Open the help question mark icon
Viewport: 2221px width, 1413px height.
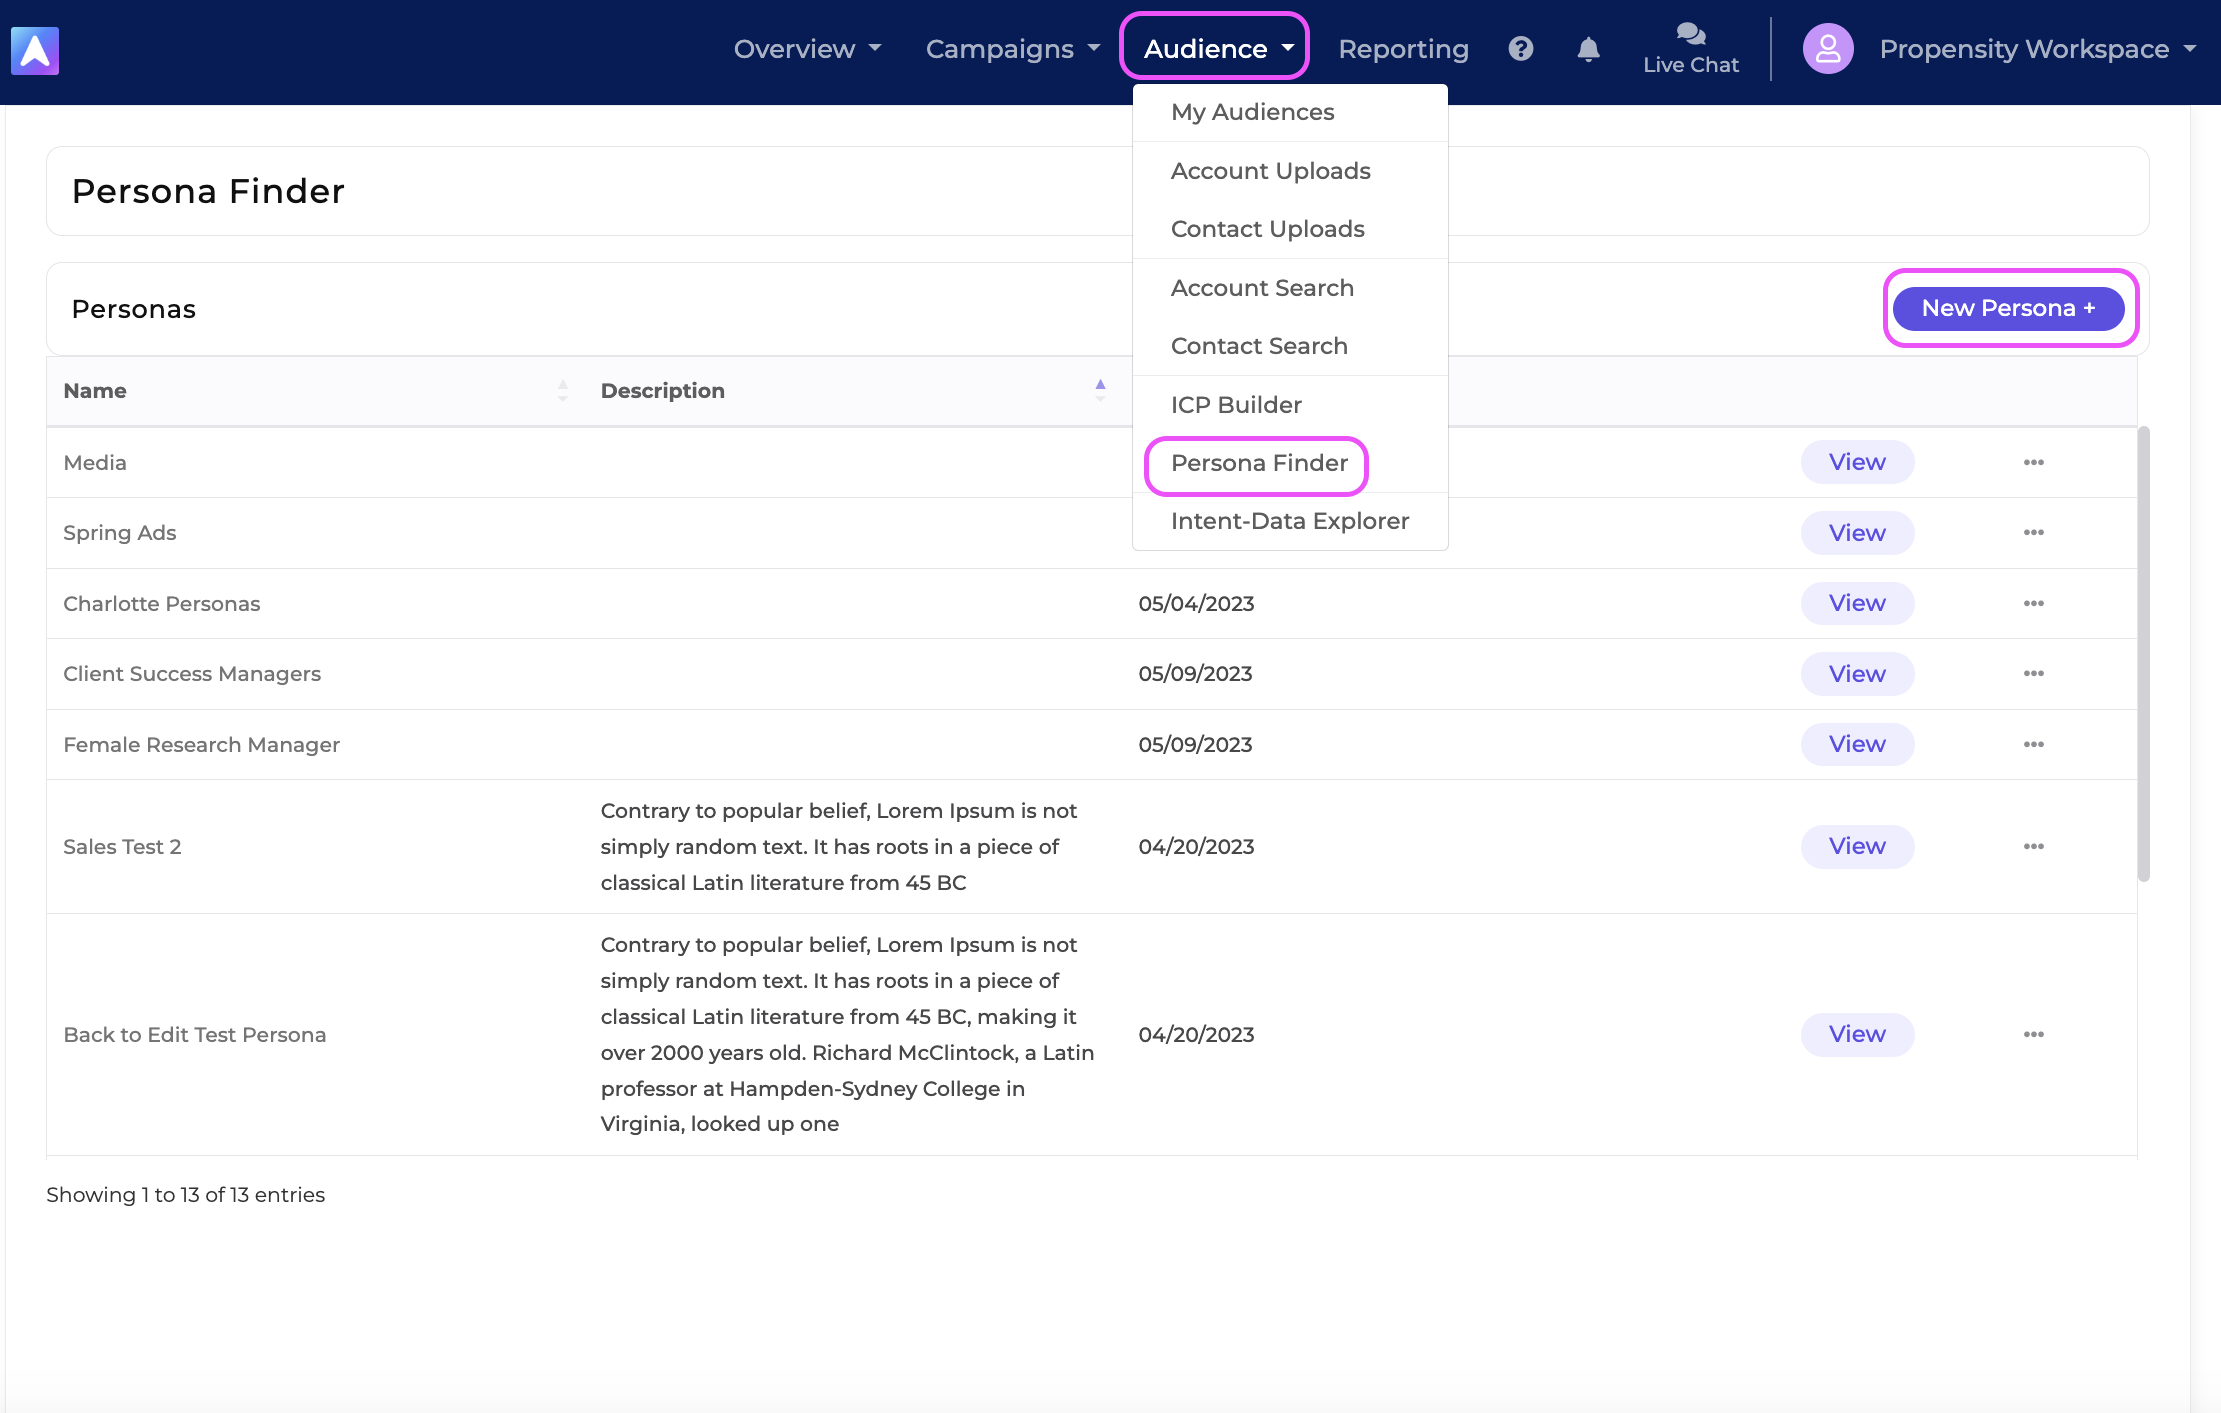[1521, 49]
